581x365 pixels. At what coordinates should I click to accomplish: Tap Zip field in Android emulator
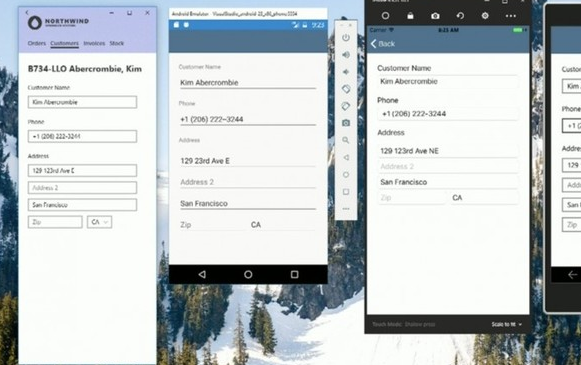pos(212,225)
